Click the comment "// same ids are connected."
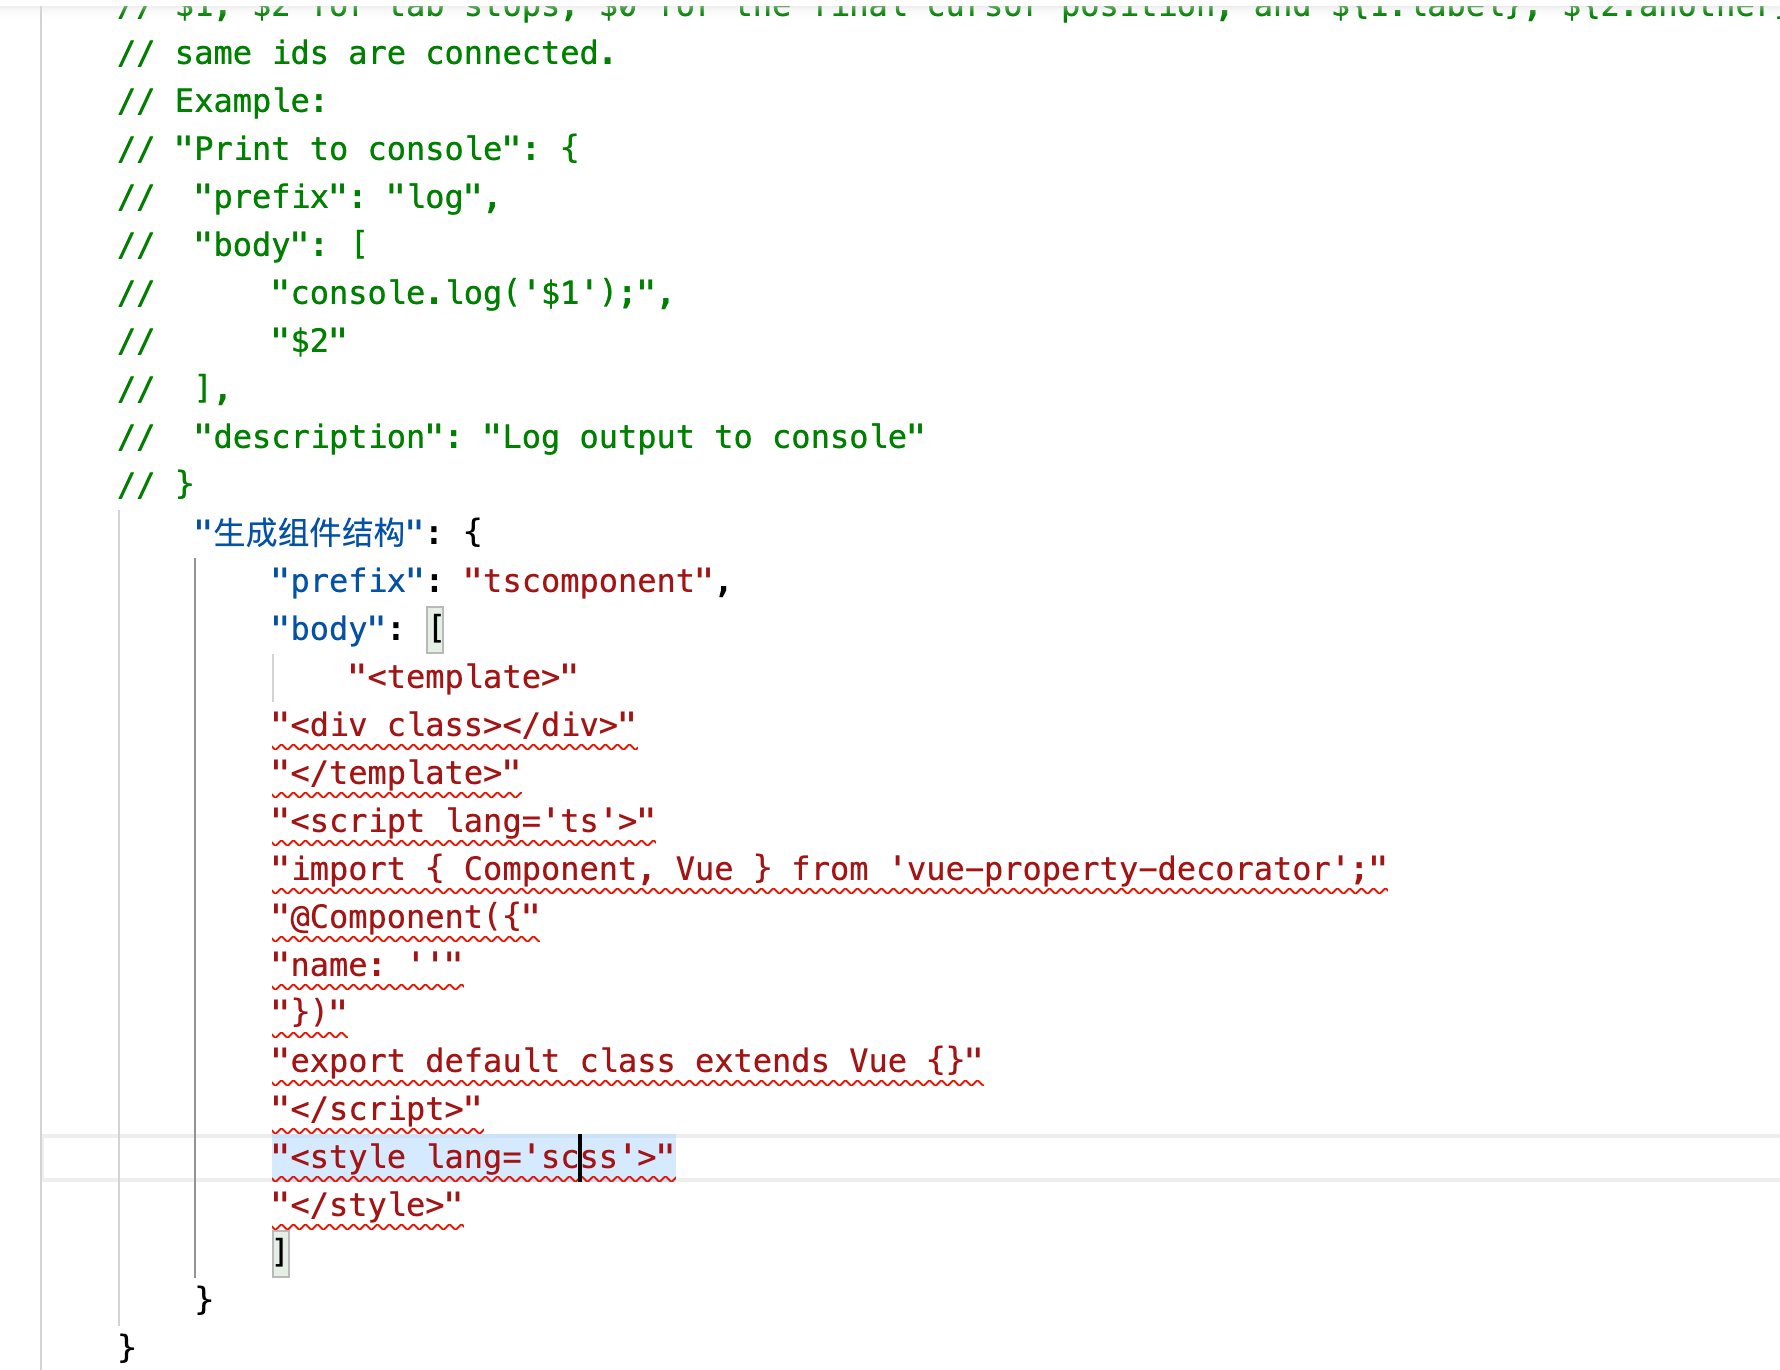 [x=366, y=53]
